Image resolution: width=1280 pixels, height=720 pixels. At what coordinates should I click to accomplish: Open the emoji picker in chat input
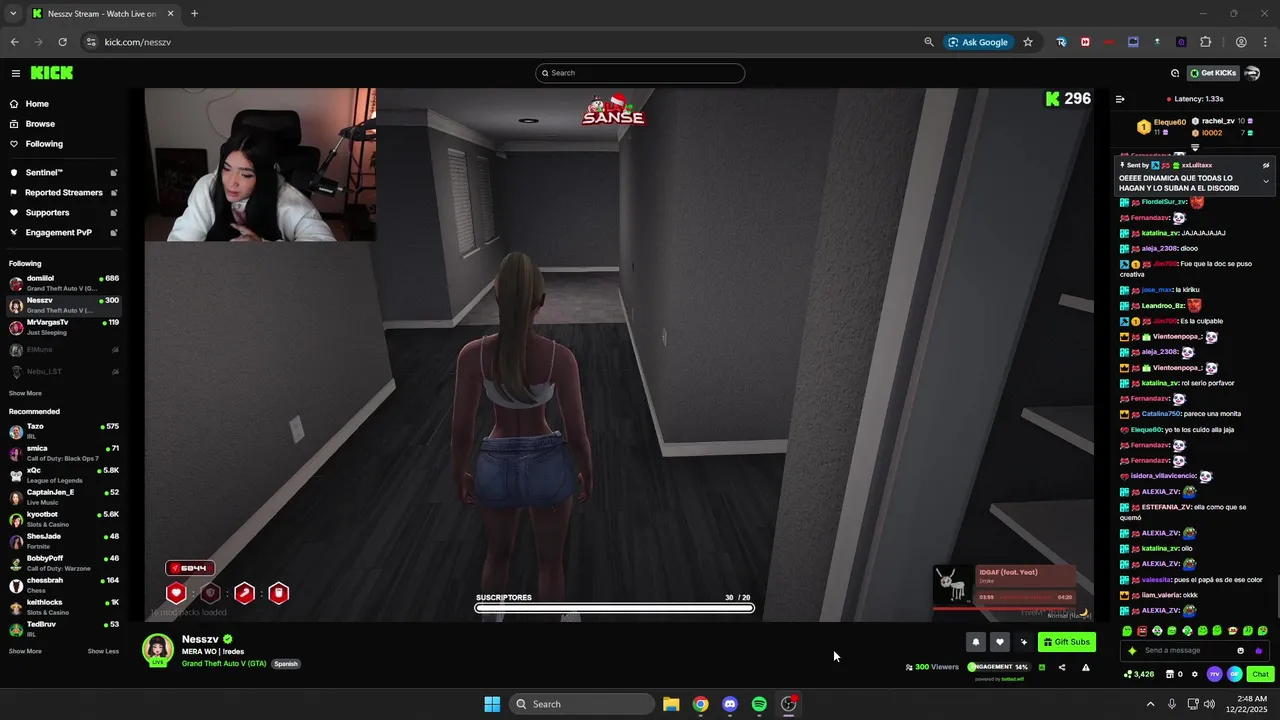click(x=1241, y=650)
